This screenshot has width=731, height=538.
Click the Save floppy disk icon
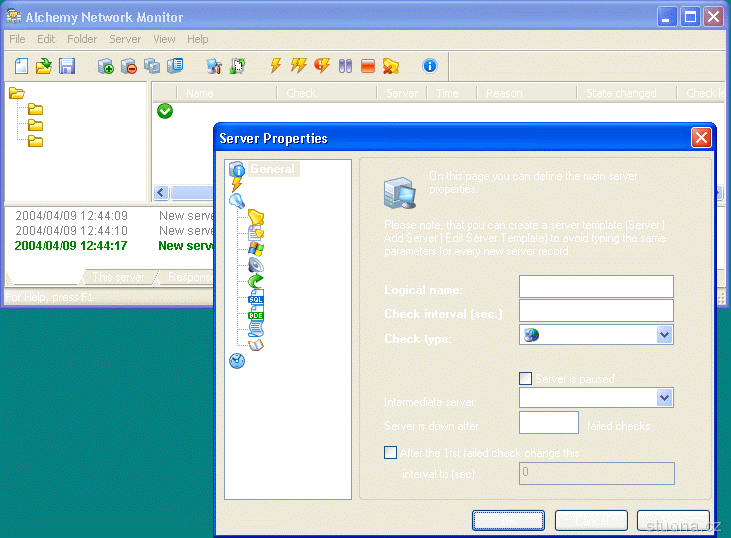point(67,66)
